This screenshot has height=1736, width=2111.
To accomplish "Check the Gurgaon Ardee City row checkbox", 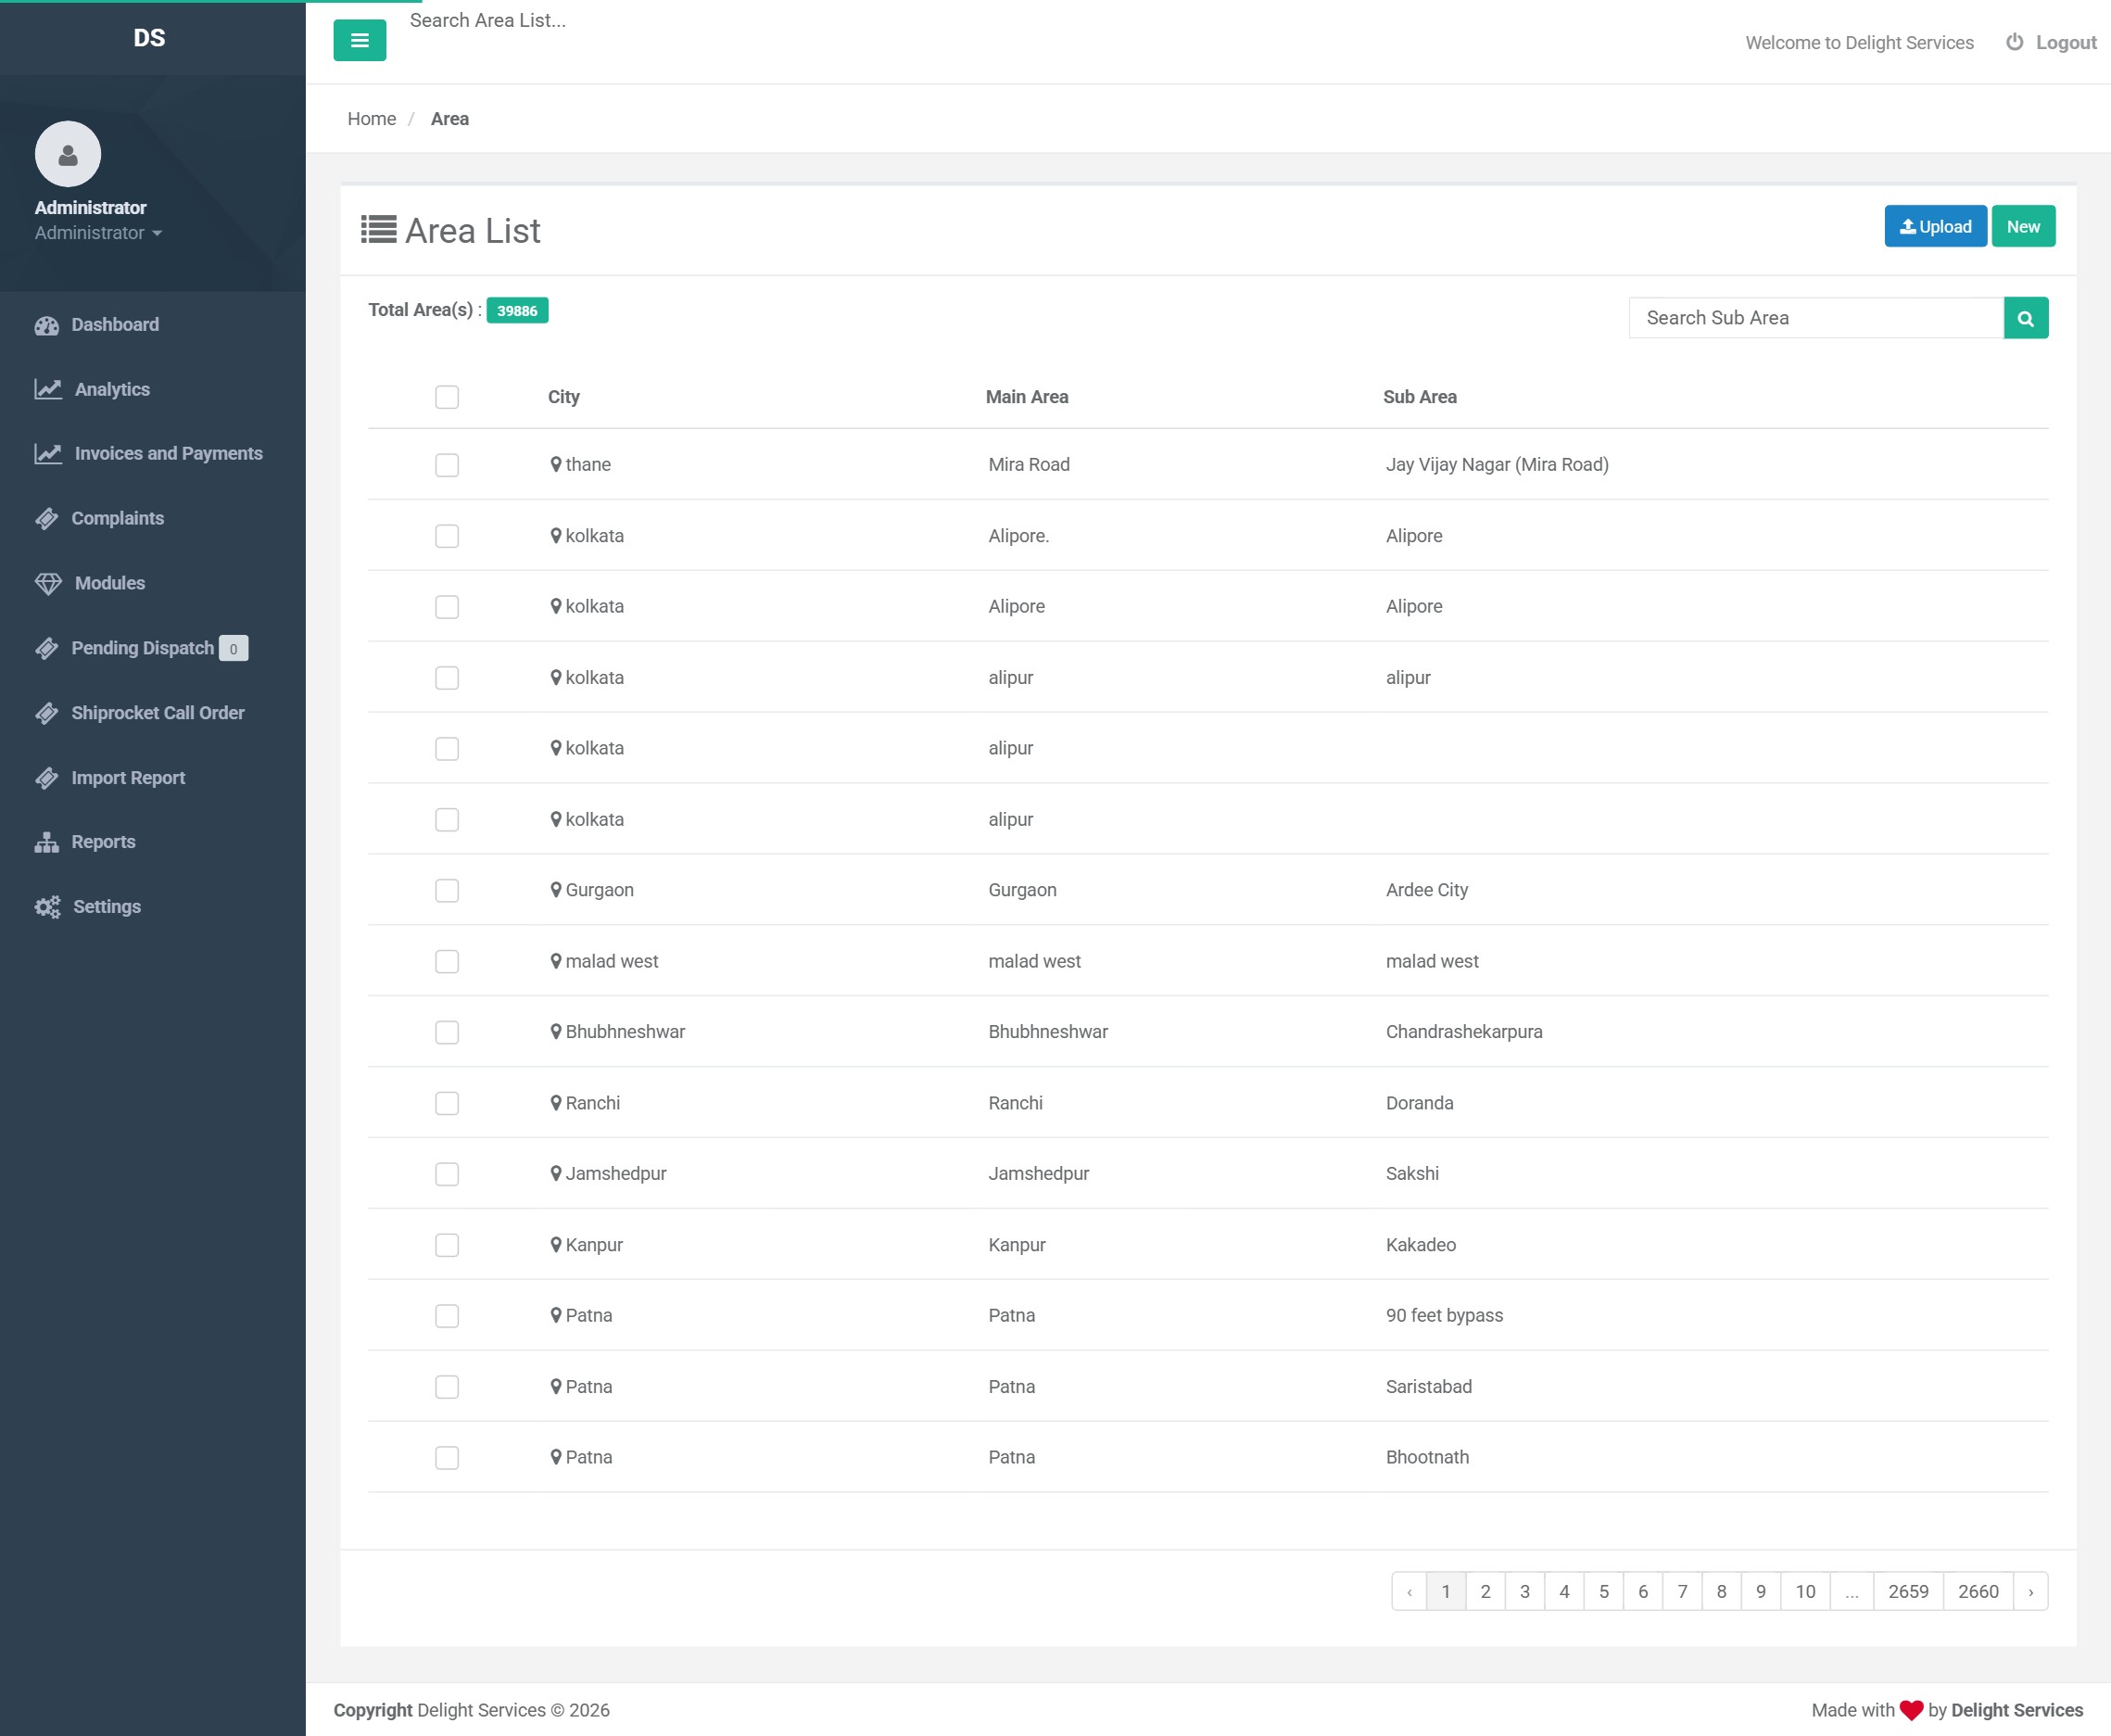I will (447, 890).
